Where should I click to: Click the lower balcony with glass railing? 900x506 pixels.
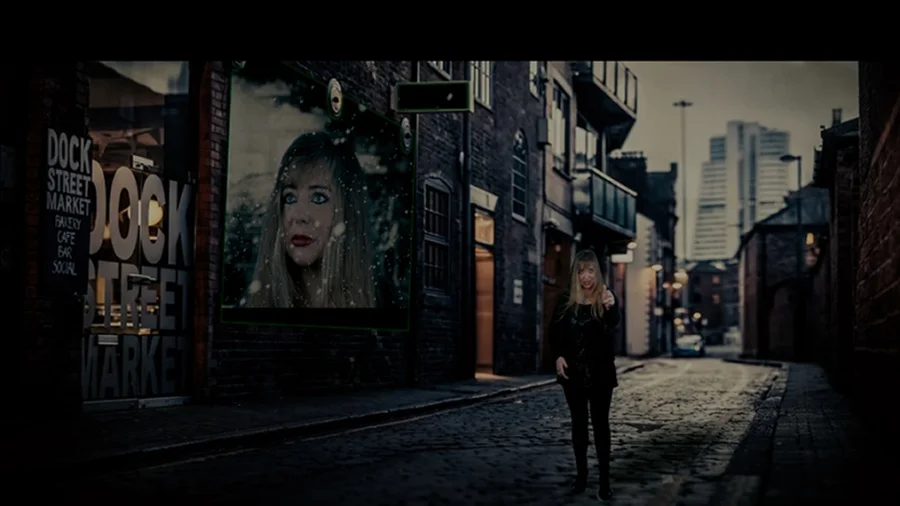(x=605, y=200)
